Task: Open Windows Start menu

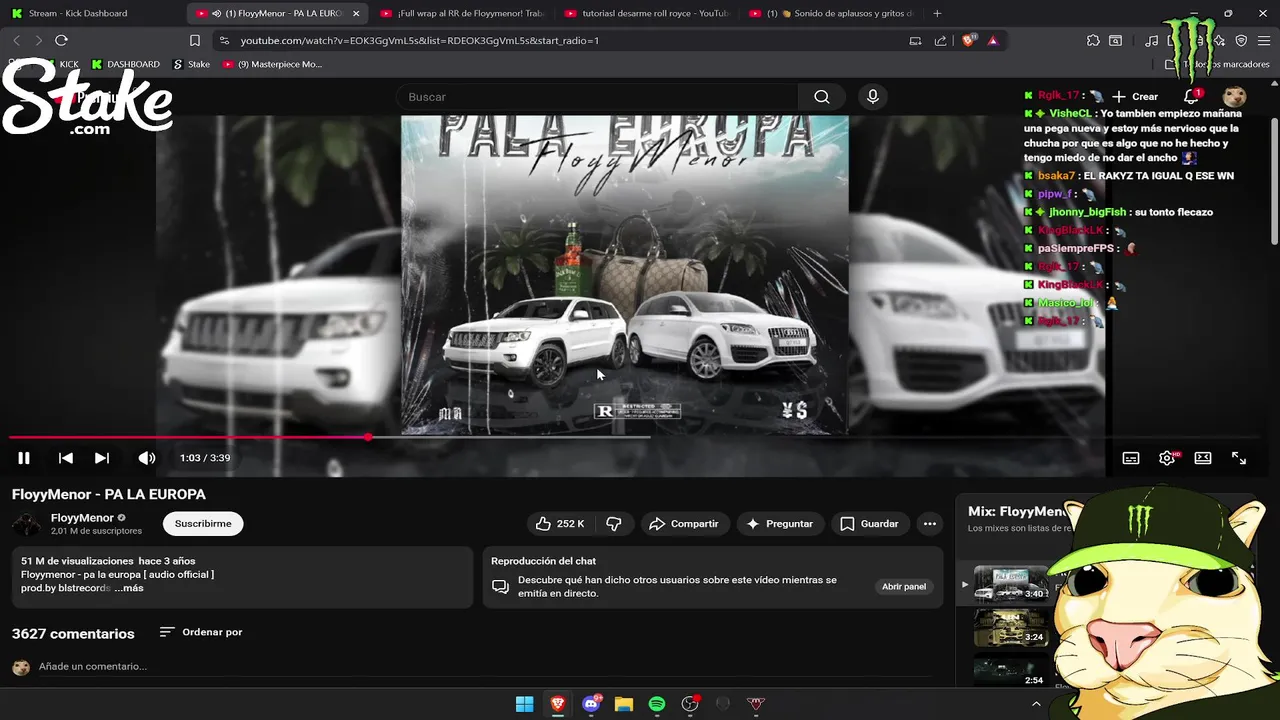Action: click(x=524, y=704)
